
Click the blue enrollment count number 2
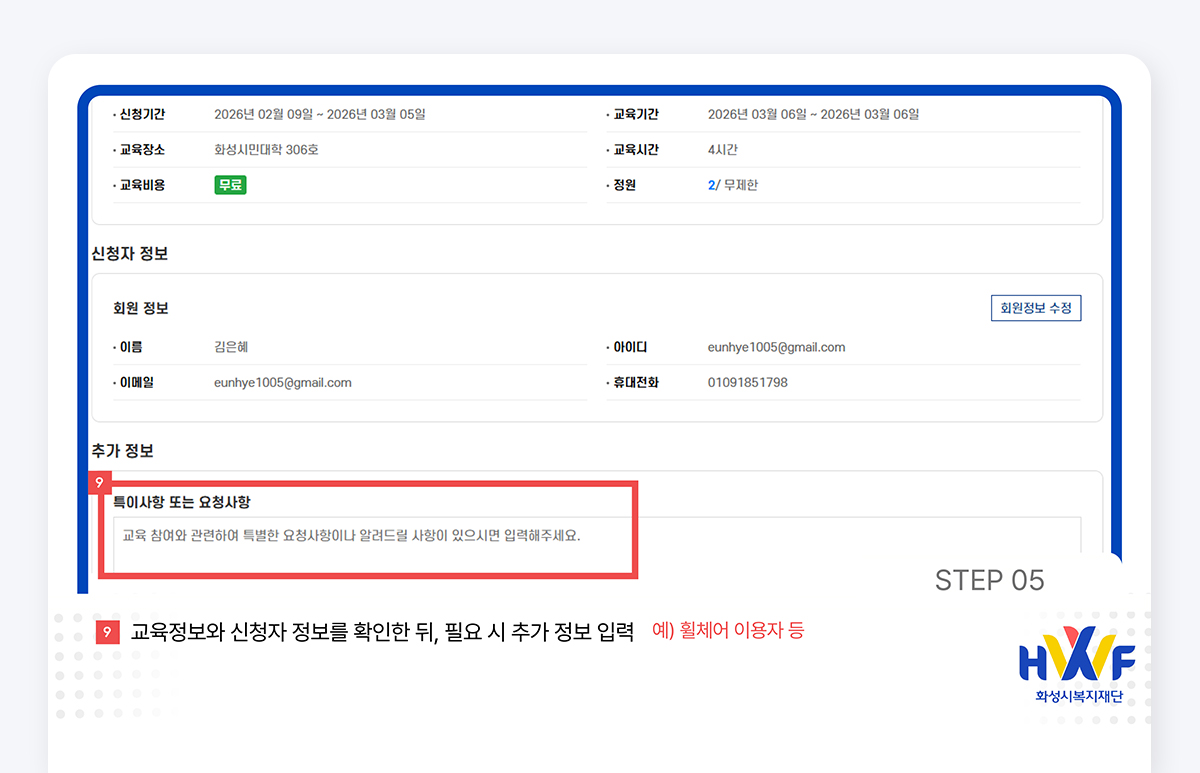click(x=711, y=184)
